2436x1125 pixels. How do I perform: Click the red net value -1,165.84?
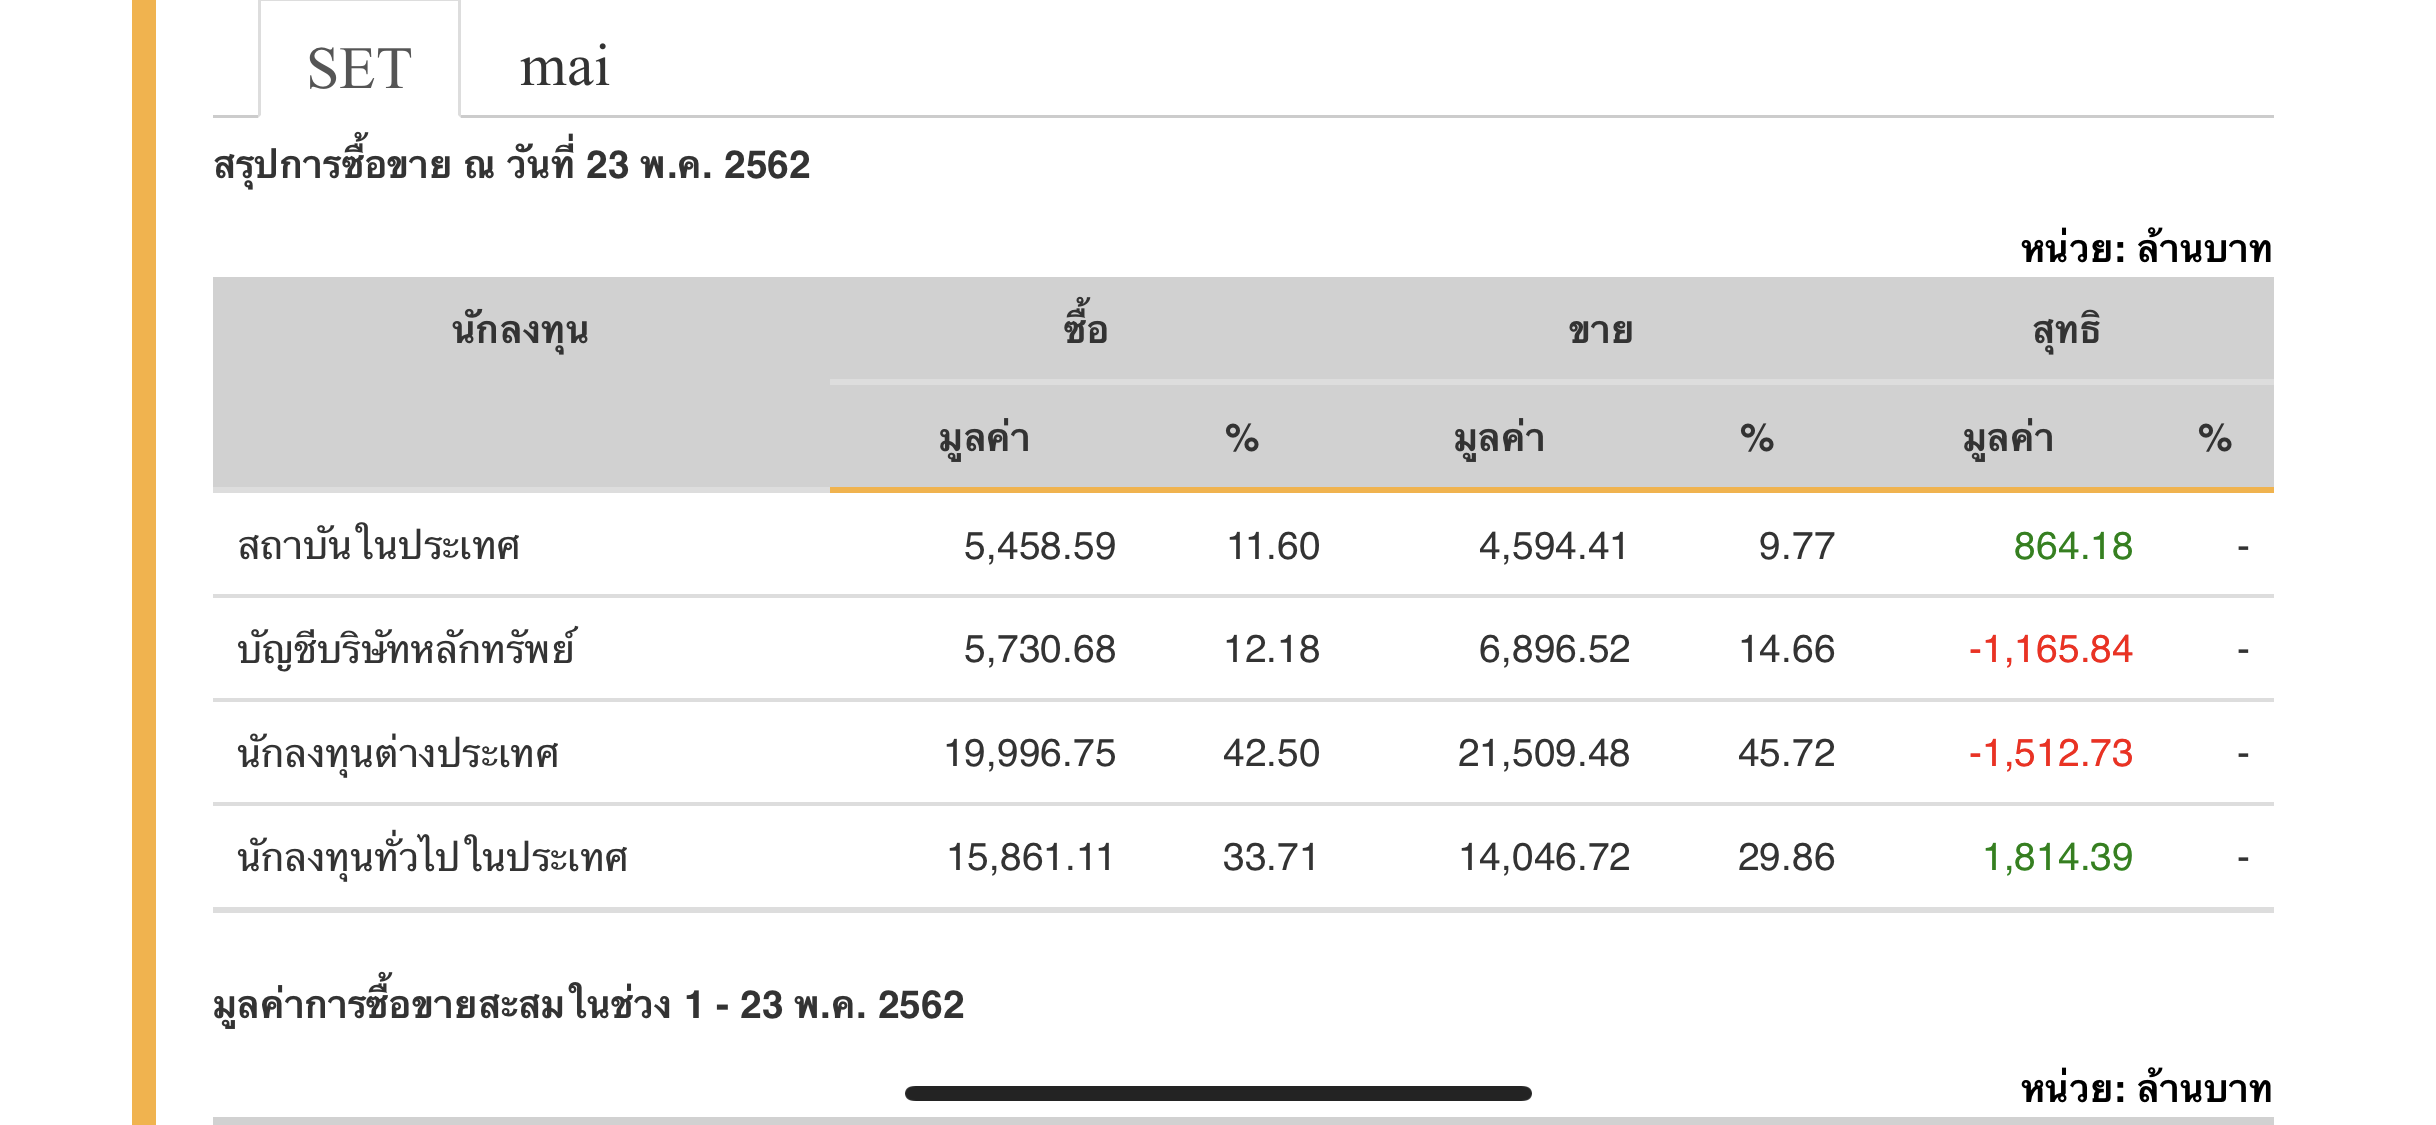(2050, 650)
